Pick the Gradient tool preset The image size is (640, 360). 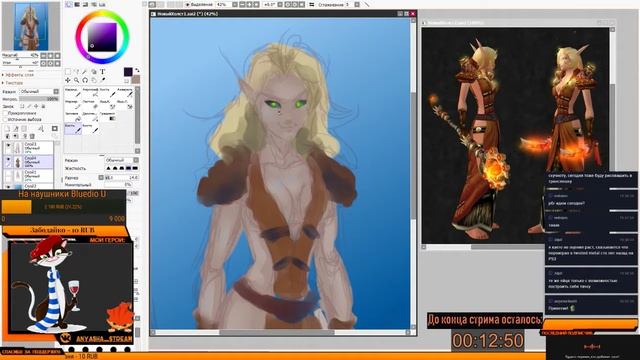click(x=107, y=117)
